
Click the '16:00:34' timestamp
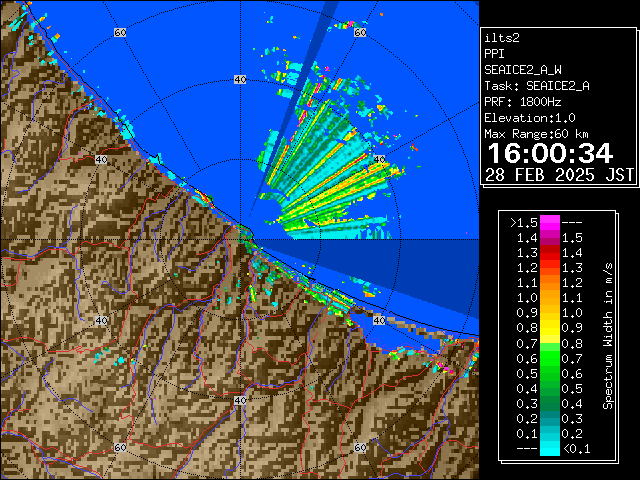550,153
